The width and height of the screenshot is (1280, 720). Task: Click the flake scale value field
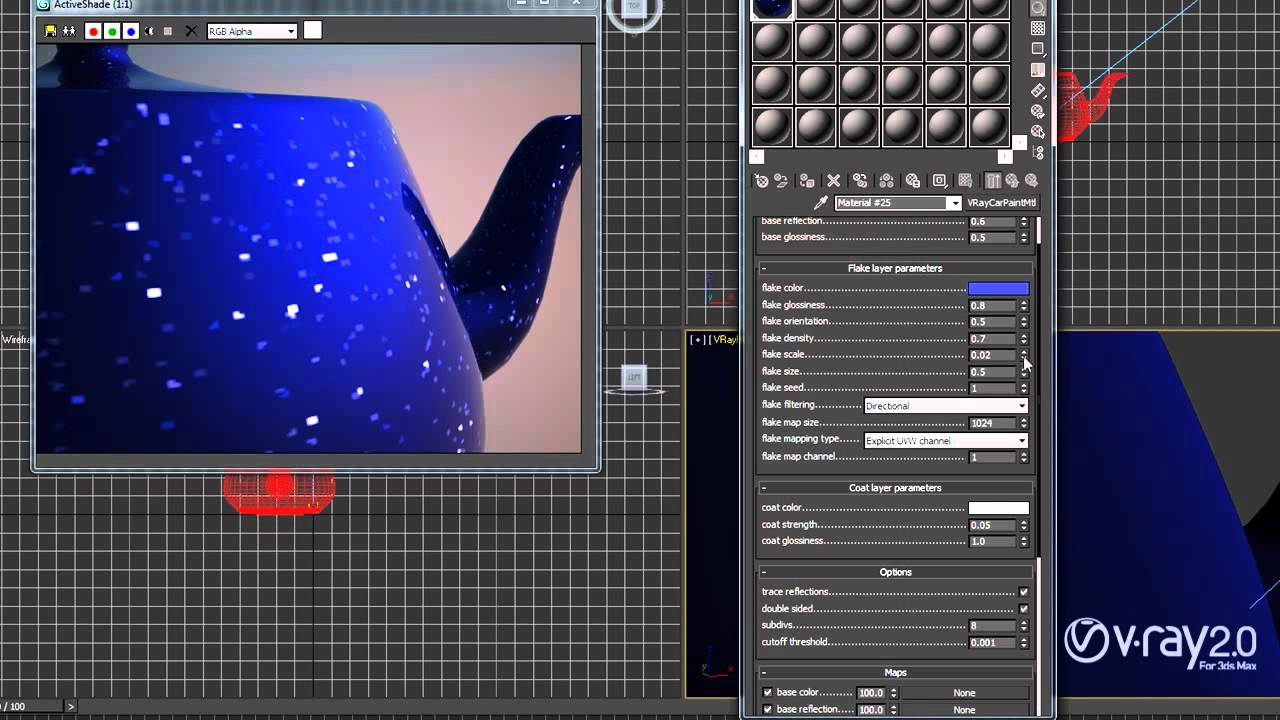tap(992, 355)
